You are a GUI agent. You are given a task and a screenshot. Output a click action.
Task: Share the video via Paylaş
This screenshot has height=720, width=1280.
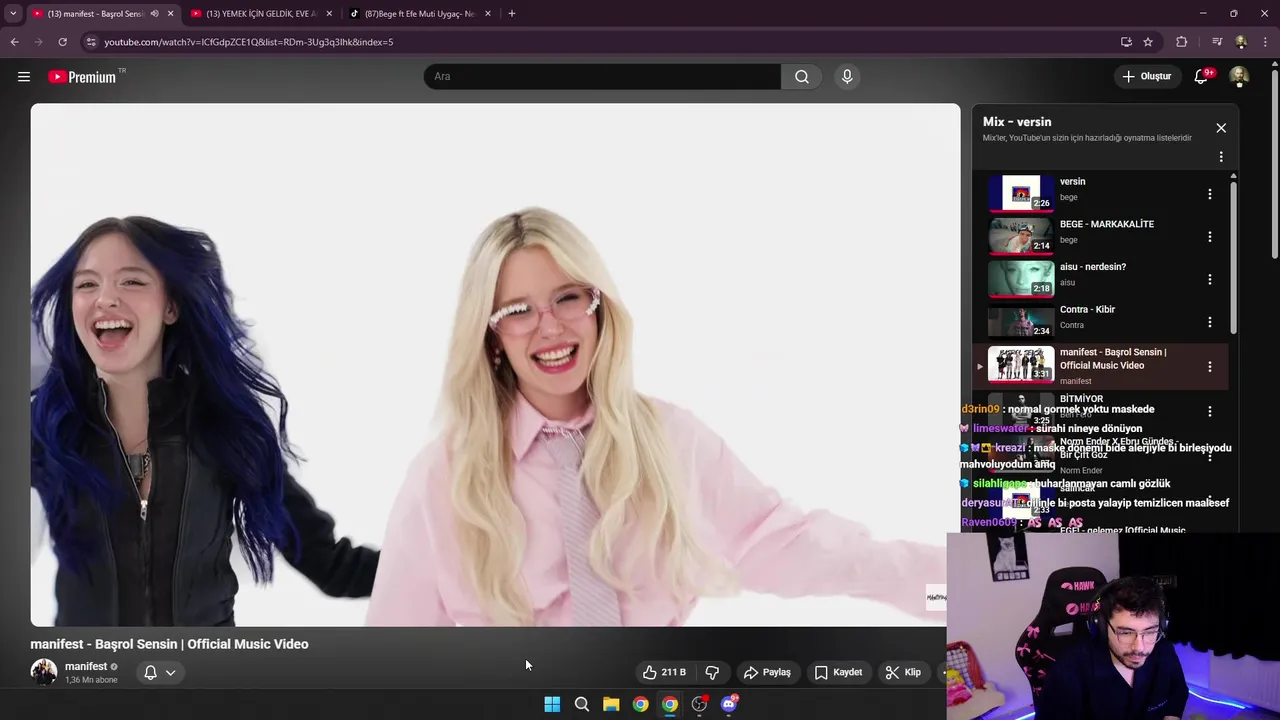coord(767,672)
